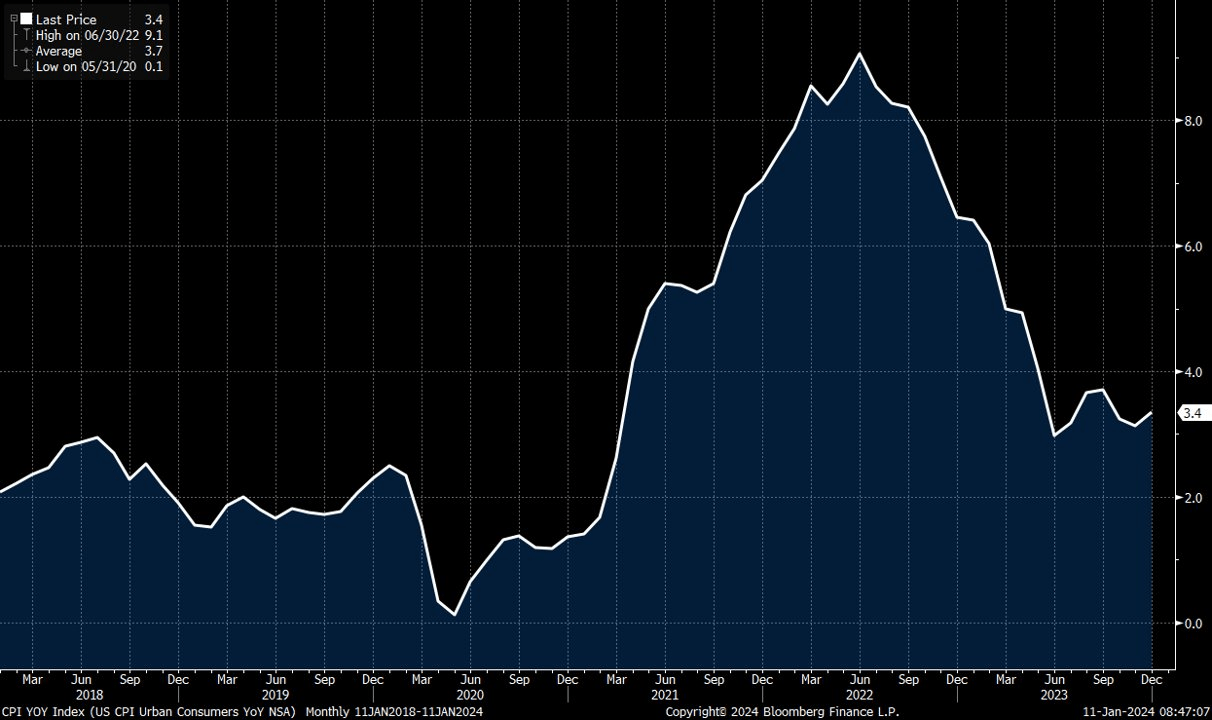Click the Low marker icon in legend

pyautogui.click(x=26, y=67)
